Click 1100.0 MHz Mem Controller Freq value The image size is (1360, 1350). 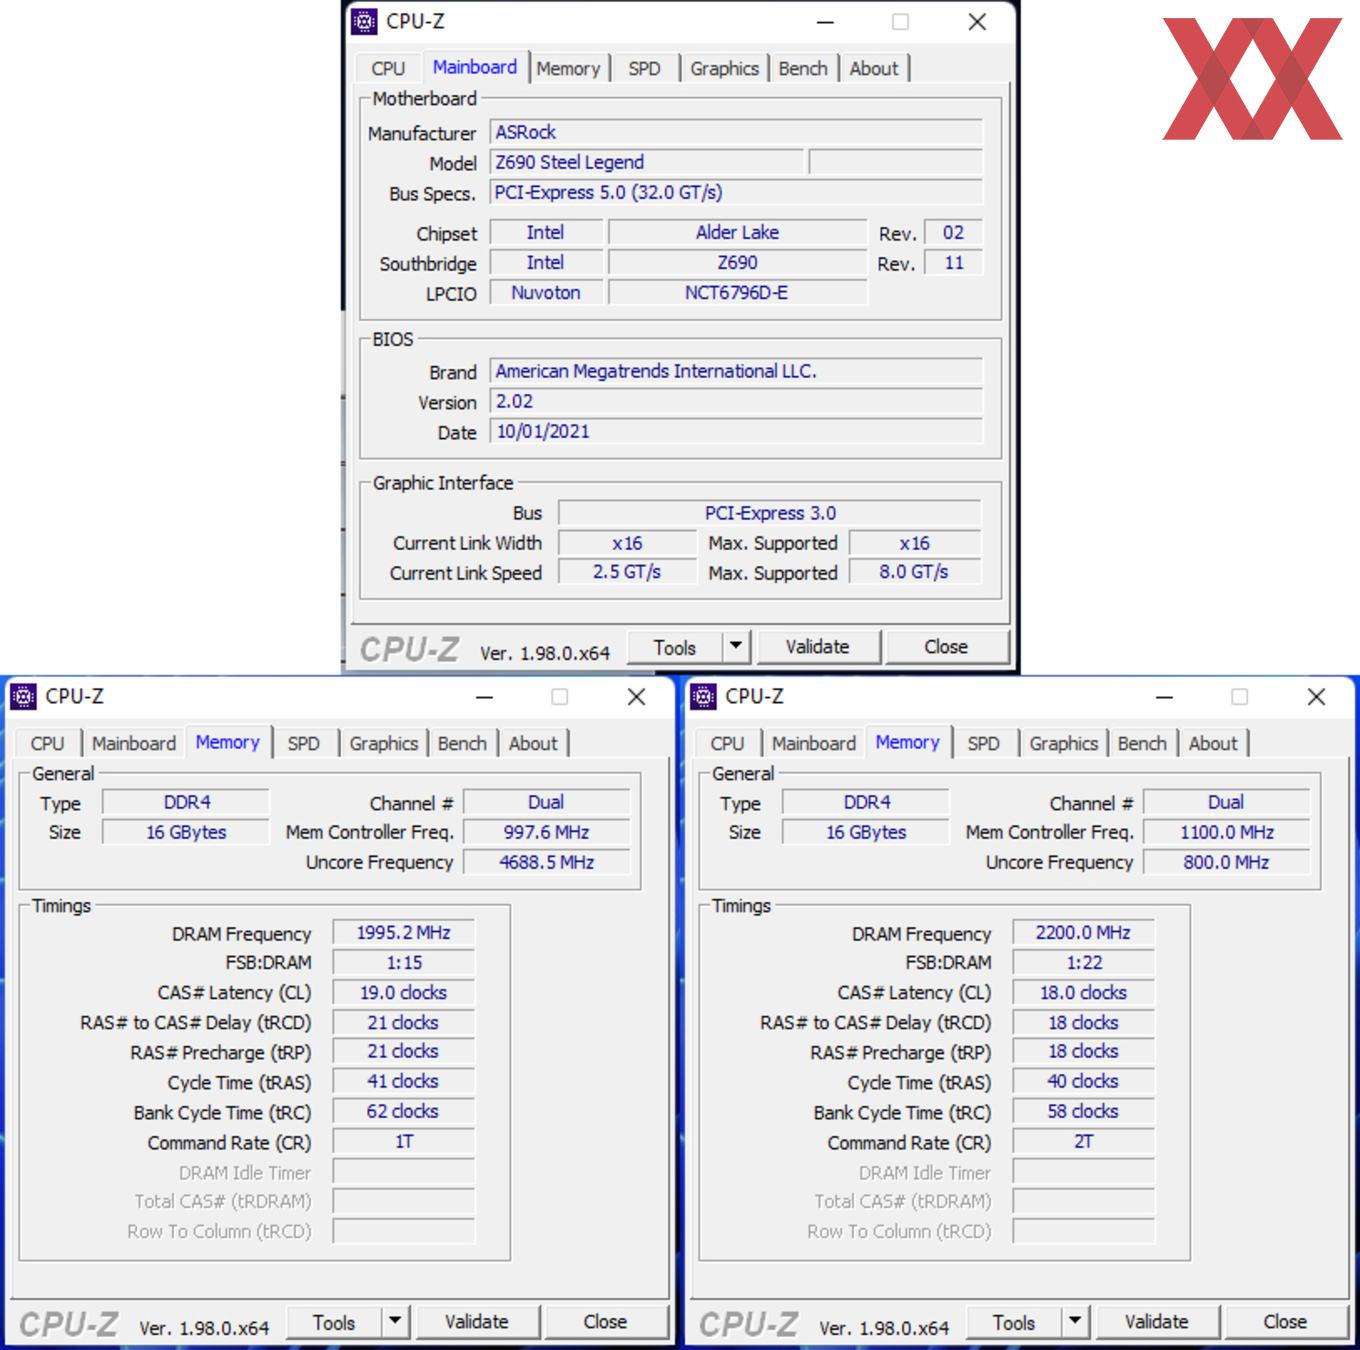click(x=1227, y=832)
